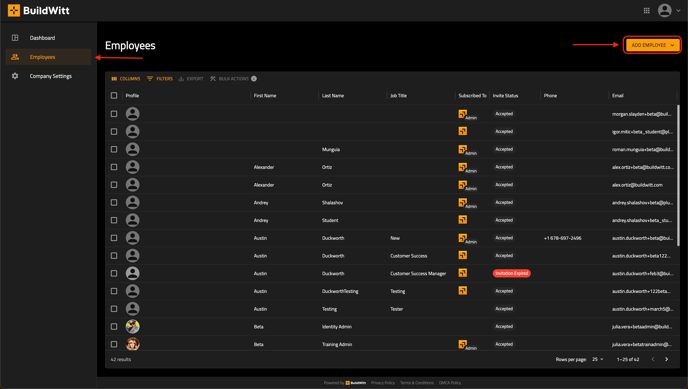Check the Andrey Student row
The width and height of the screenshot is (688, 389).
pyautogui.click(x=114, y=220)
